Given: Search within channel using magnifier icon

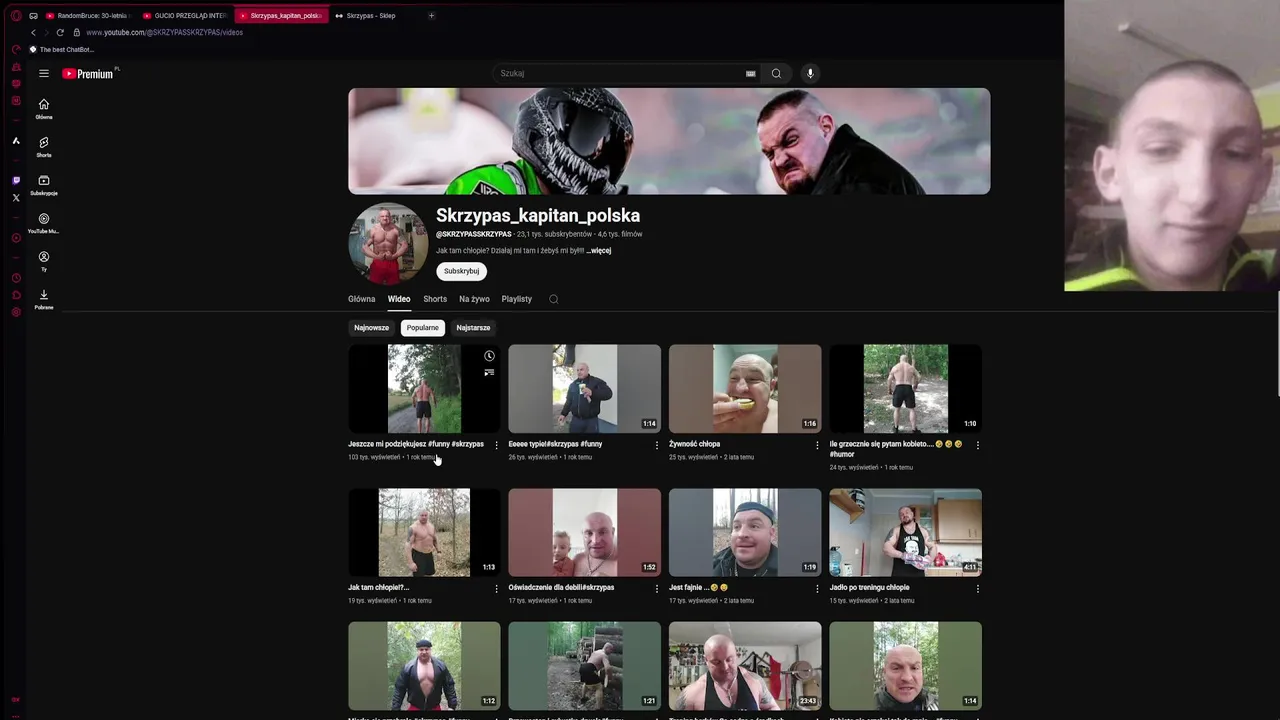Looking at the screenshot, I should (x=553, y=299).
